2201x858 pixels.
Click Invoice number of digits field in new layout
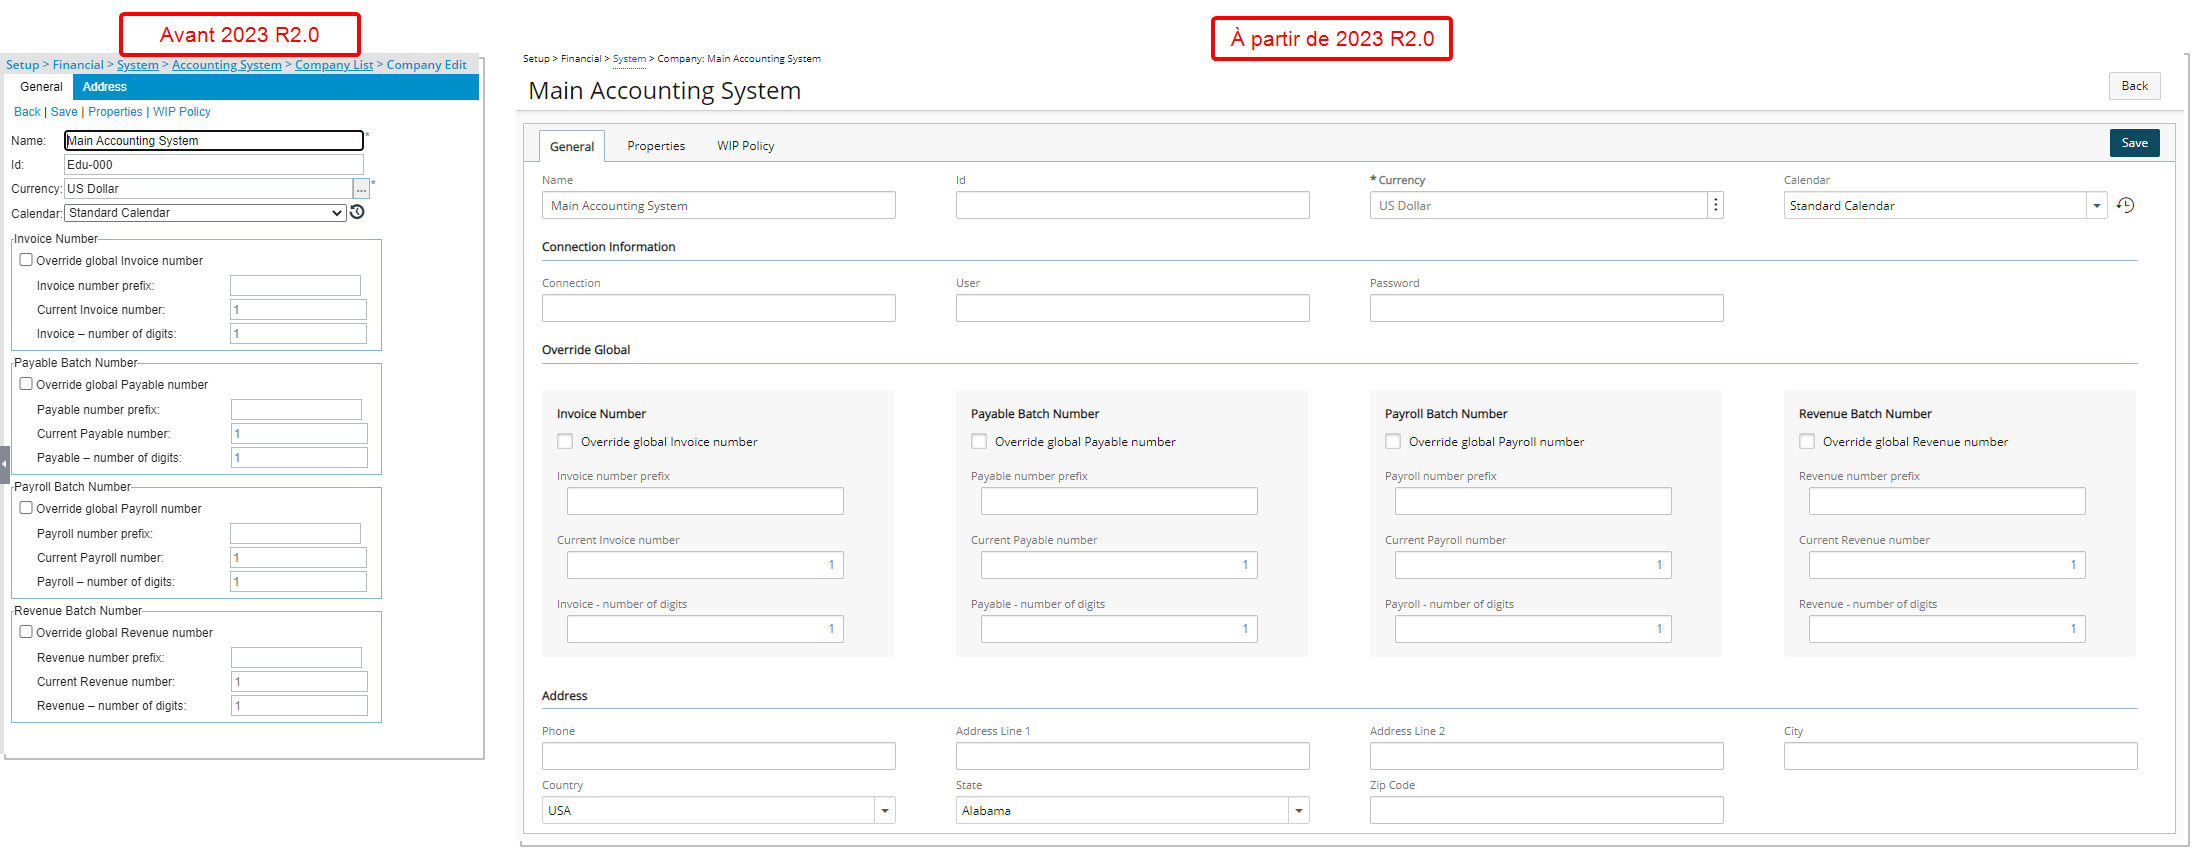(705, 629)
